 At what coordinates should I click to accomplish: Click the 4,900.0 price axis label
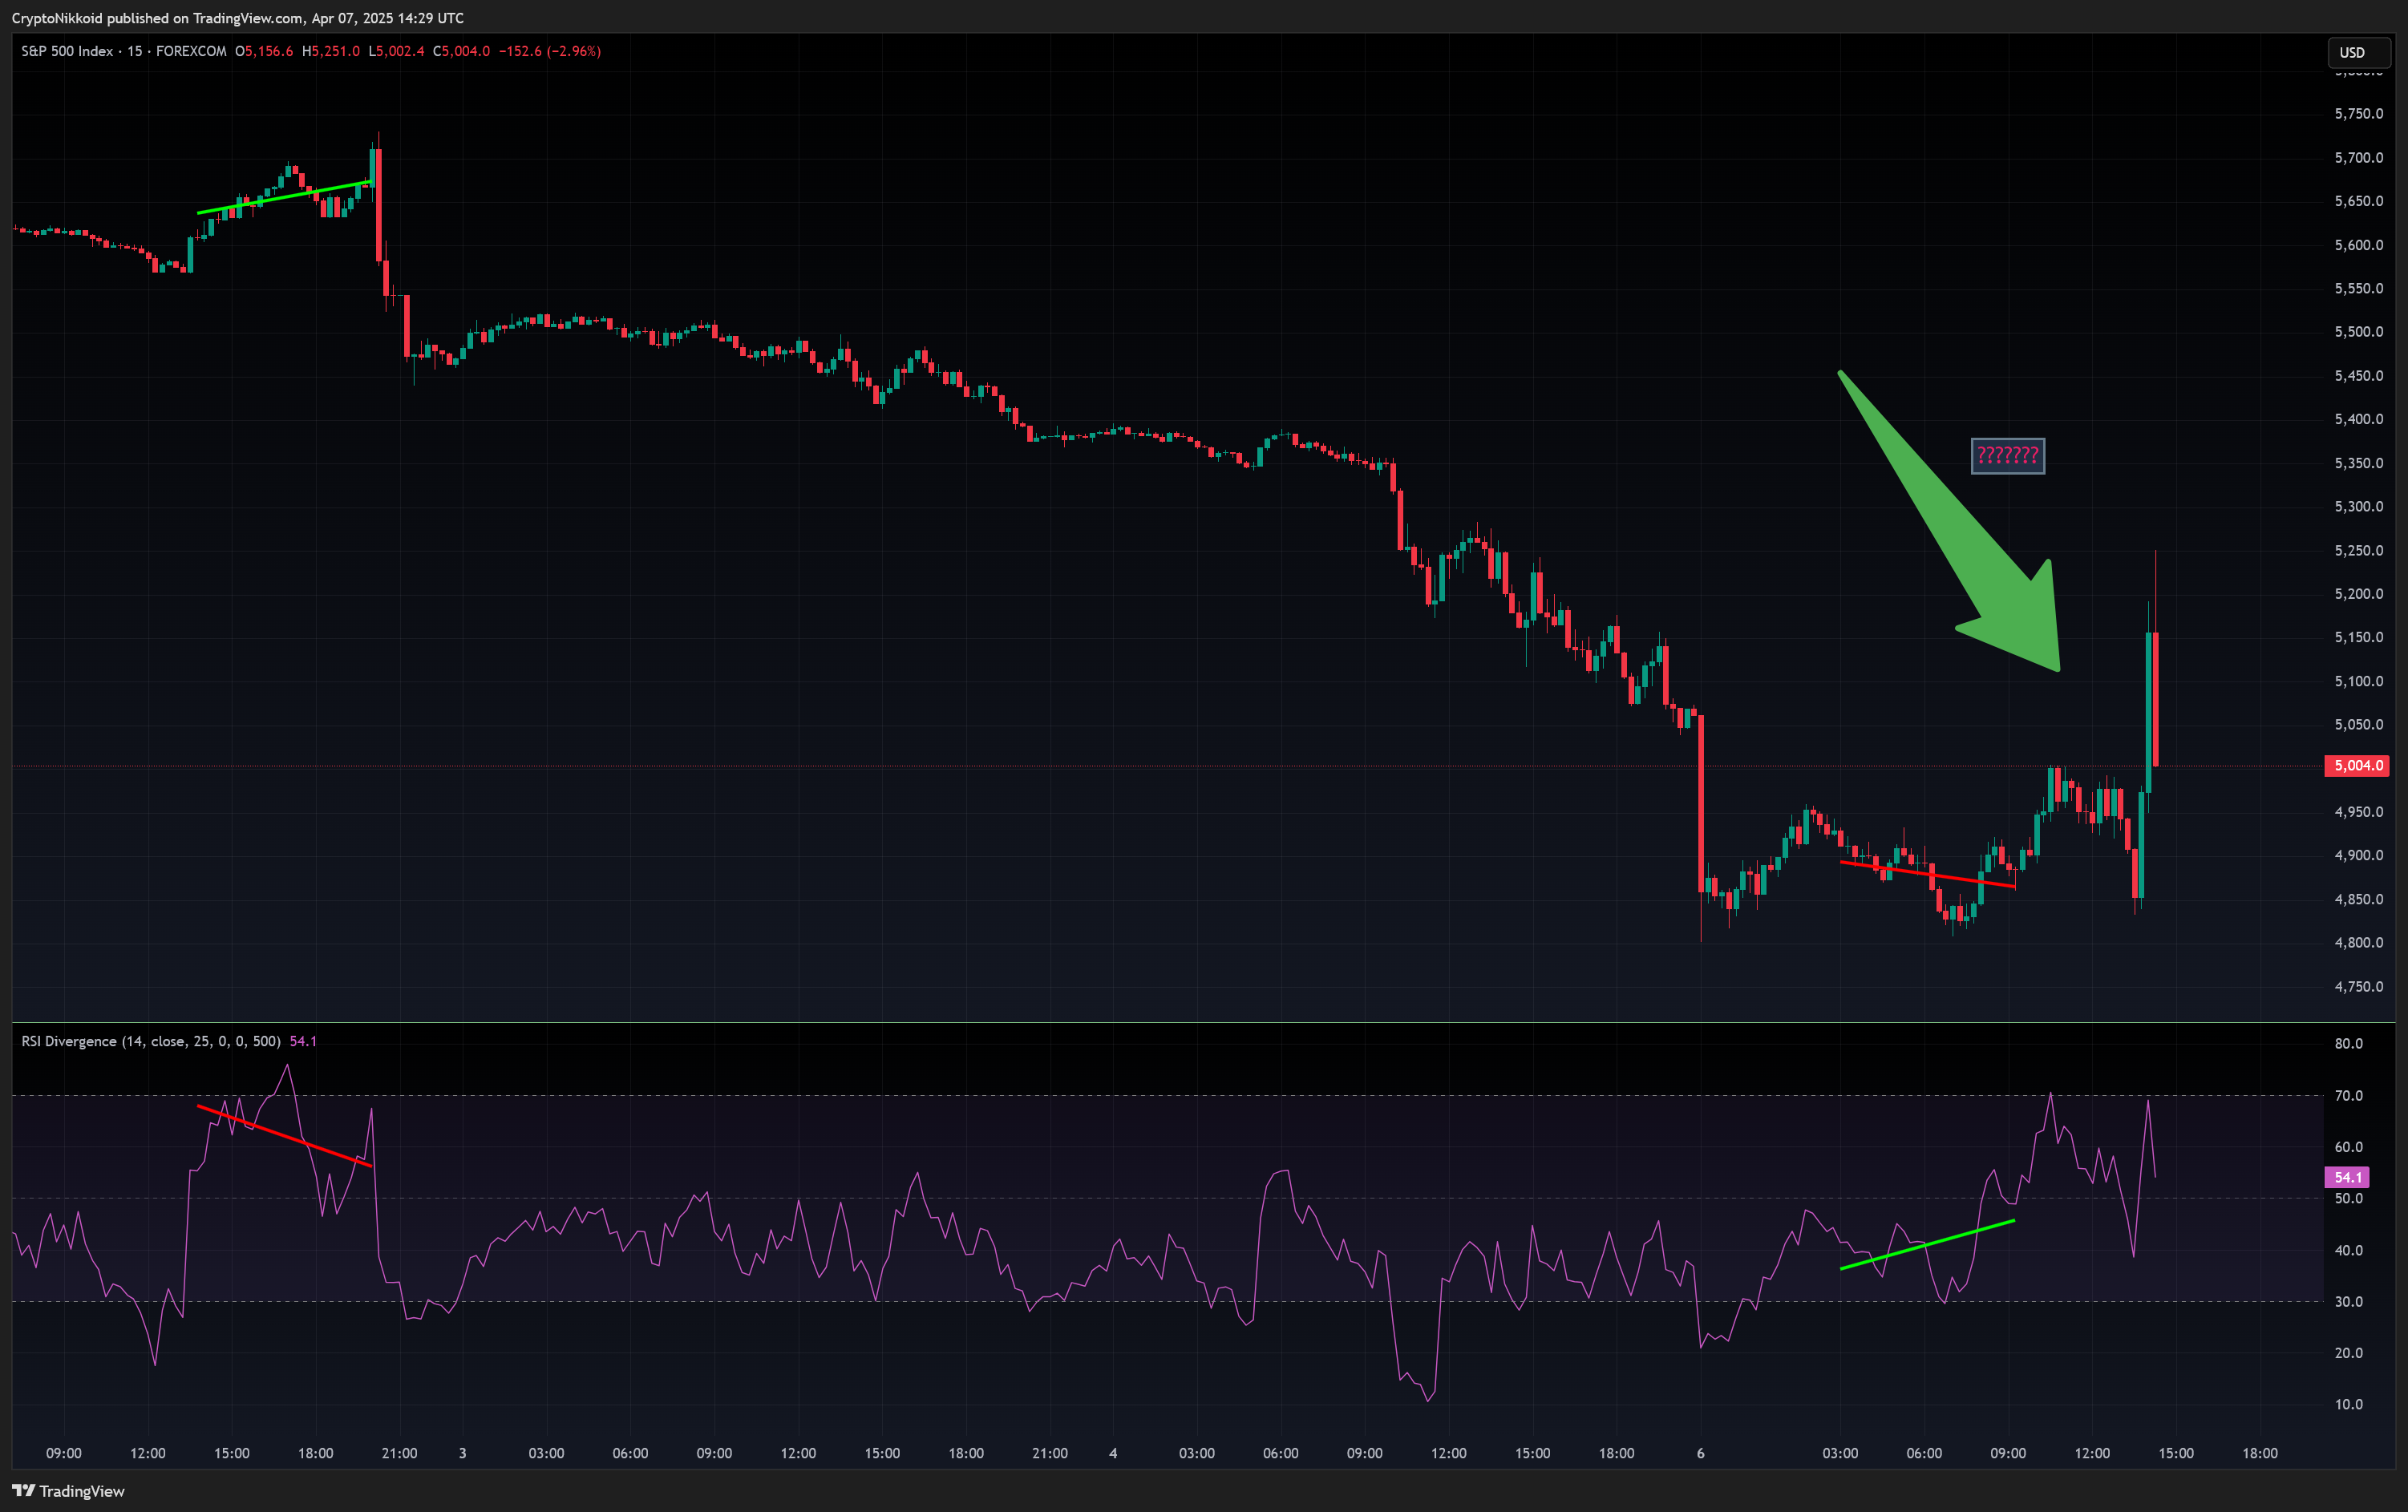[x=2359, y=856]
